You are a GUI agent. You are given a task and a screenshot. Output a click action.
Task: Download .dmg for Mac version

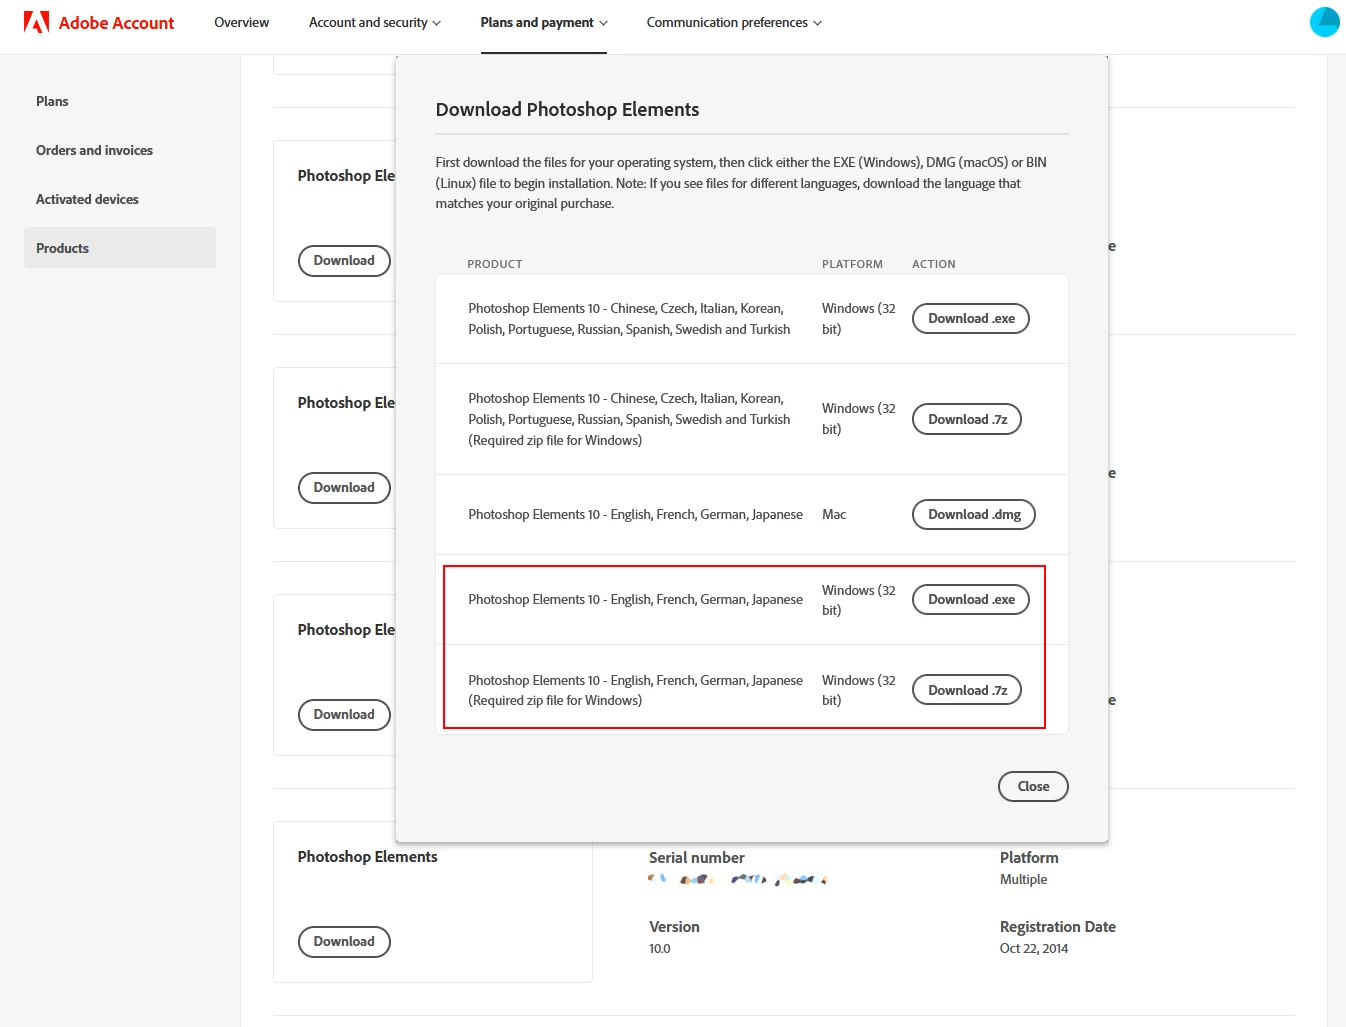(x=974, y=515)
